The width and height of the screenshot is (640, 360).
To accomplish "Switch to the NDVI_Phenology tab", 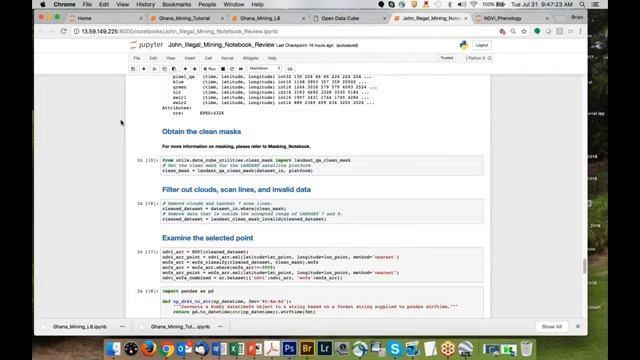I will (x=510, y=18).
